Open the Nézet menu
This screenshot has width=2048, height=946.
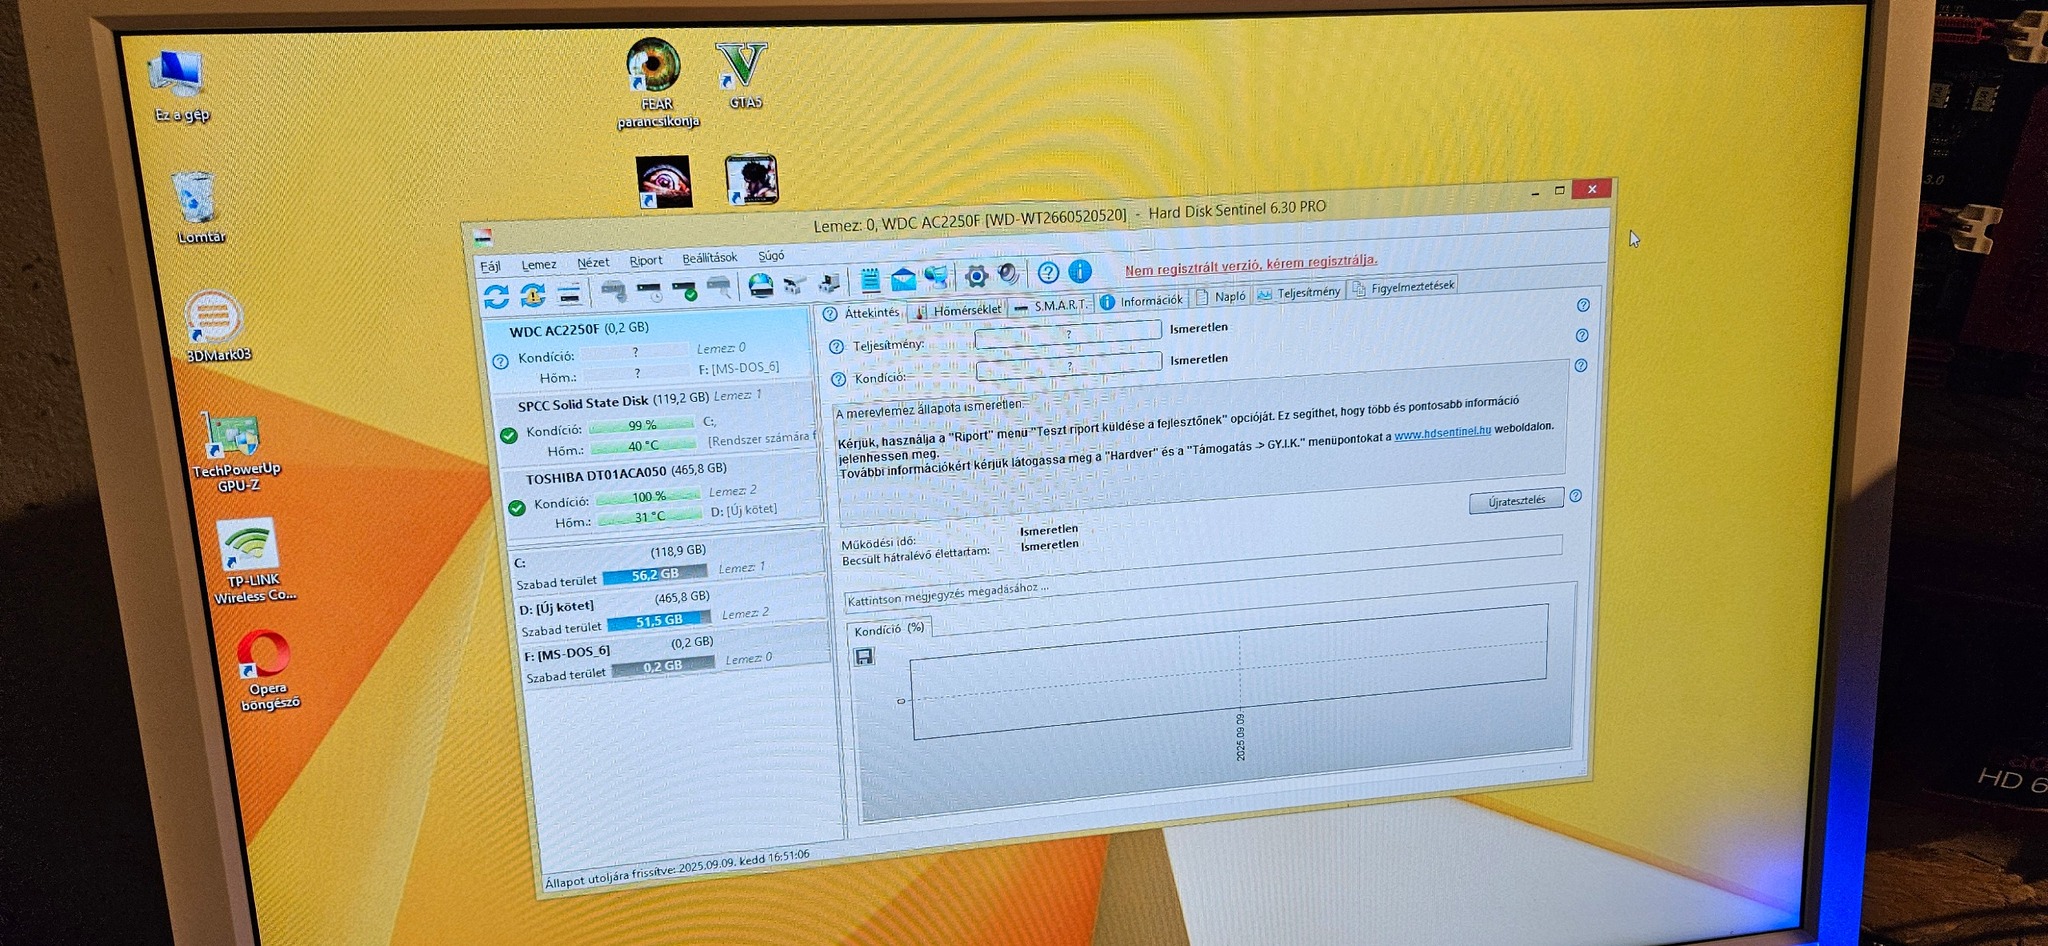point(593,263)
